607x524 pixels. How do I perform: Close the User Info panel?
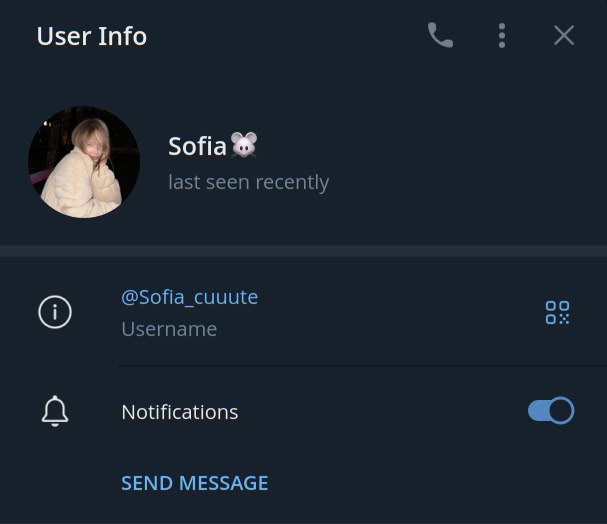pyautogui.click(x=564, y=36)
